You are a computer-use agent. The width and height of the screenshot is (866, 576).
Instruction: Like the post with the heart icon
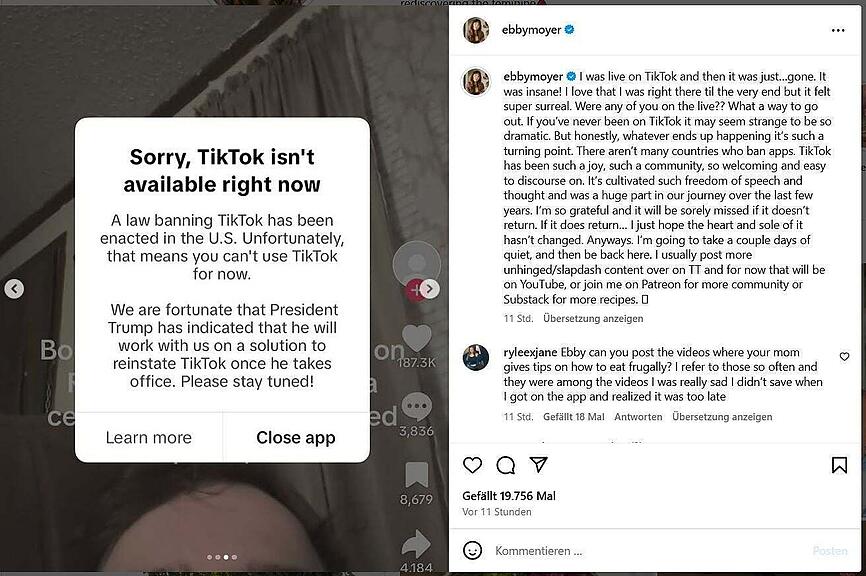pos(472,466)
